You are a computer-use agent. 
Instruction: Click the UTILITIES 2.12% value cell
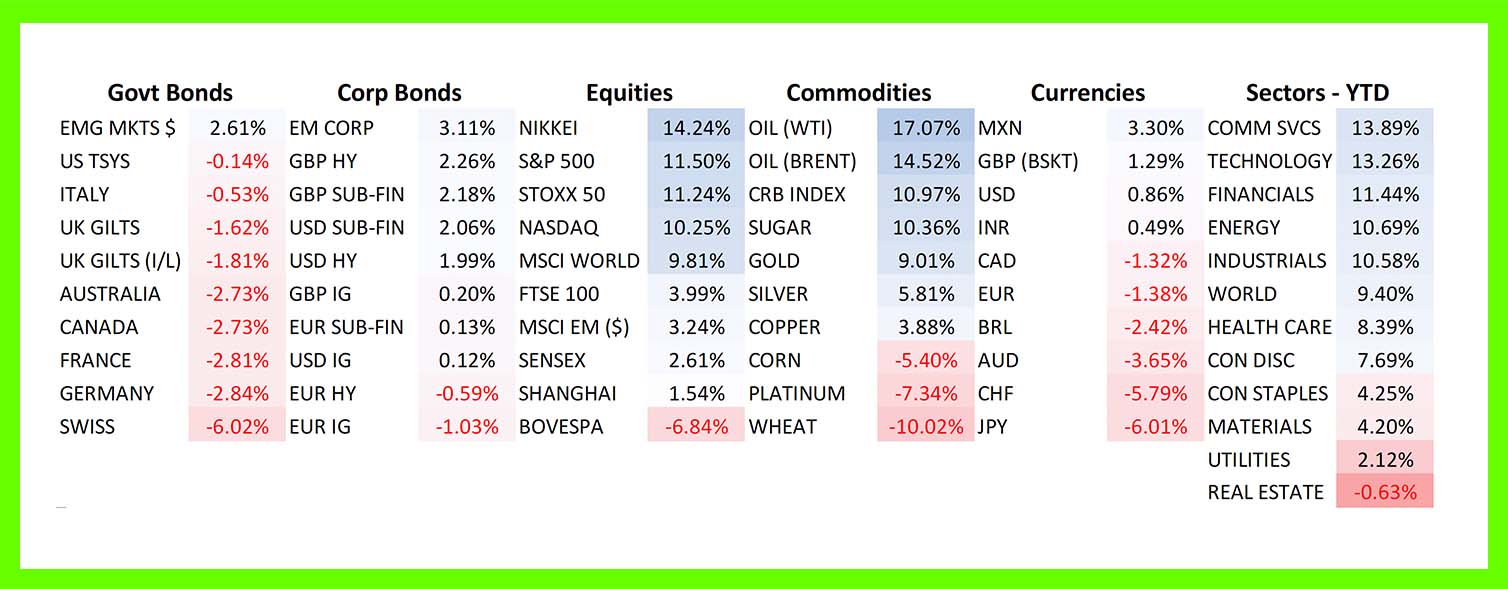click(x=1384, y=460)
